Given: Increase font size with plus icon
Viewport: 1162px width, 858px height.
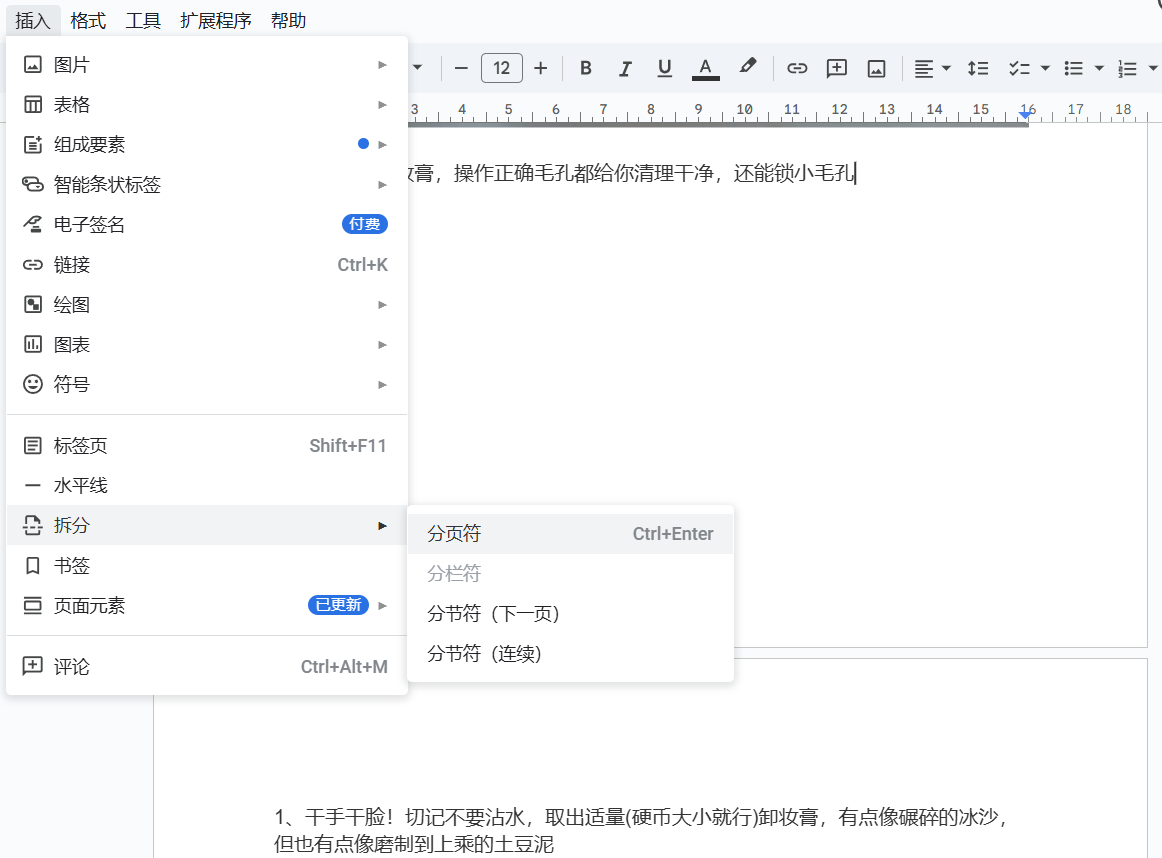Looking at the screenshot, I should point(541,68).
